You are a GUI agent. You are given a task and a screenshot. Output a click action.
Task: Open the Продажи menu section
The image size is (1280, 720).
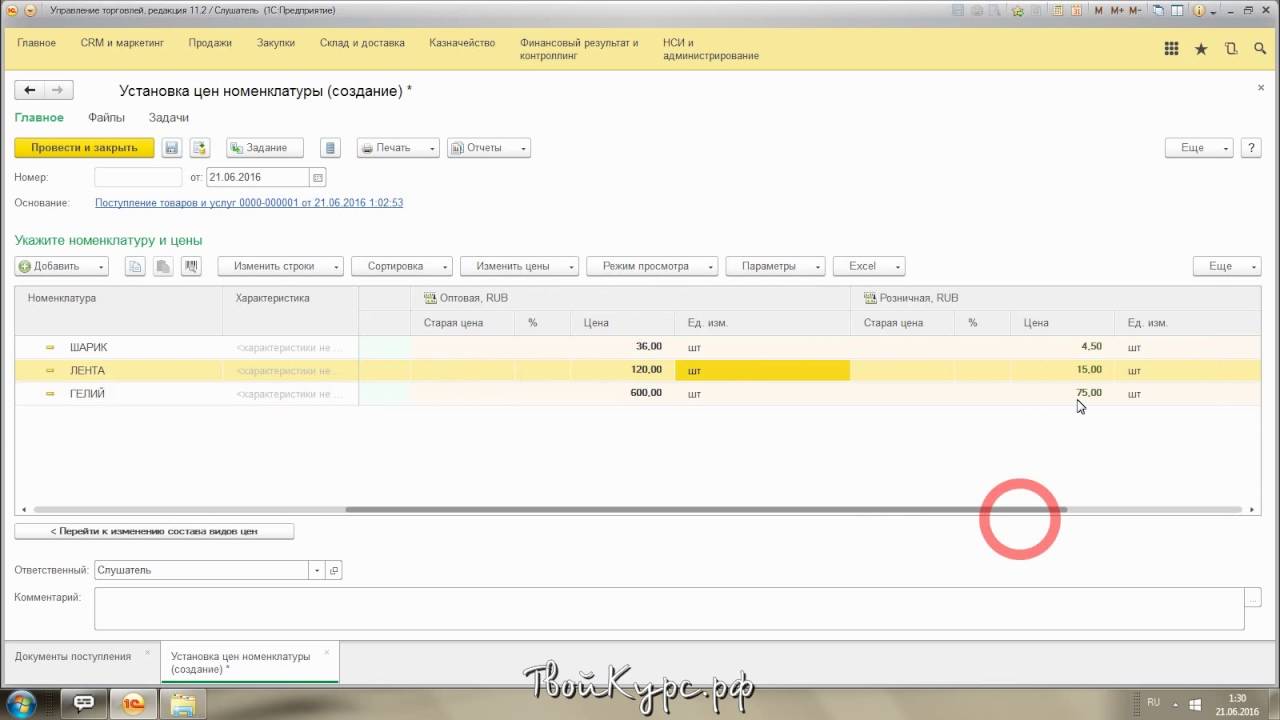pos(210,43)
